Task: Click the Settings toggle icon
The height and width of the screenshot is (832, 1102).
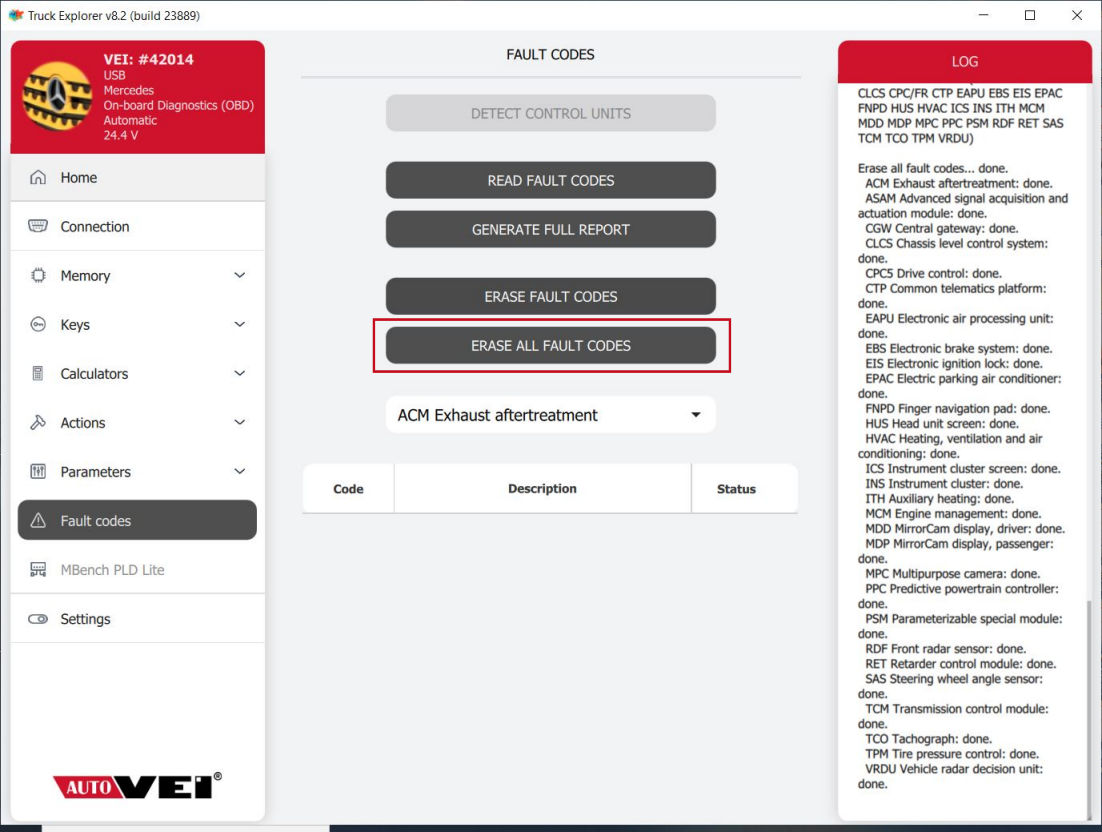Action: pos(38,619)
